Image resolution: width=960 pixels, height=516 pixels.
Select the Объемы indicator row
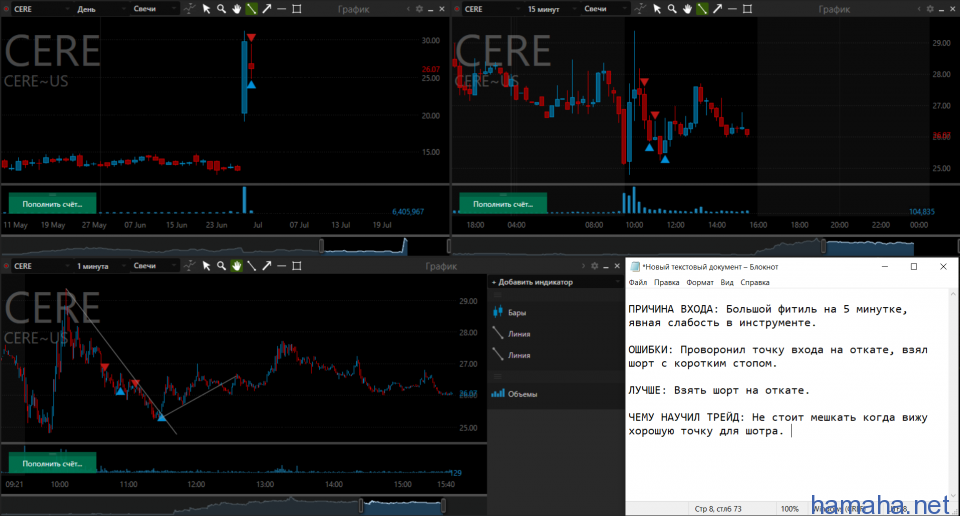556,394
